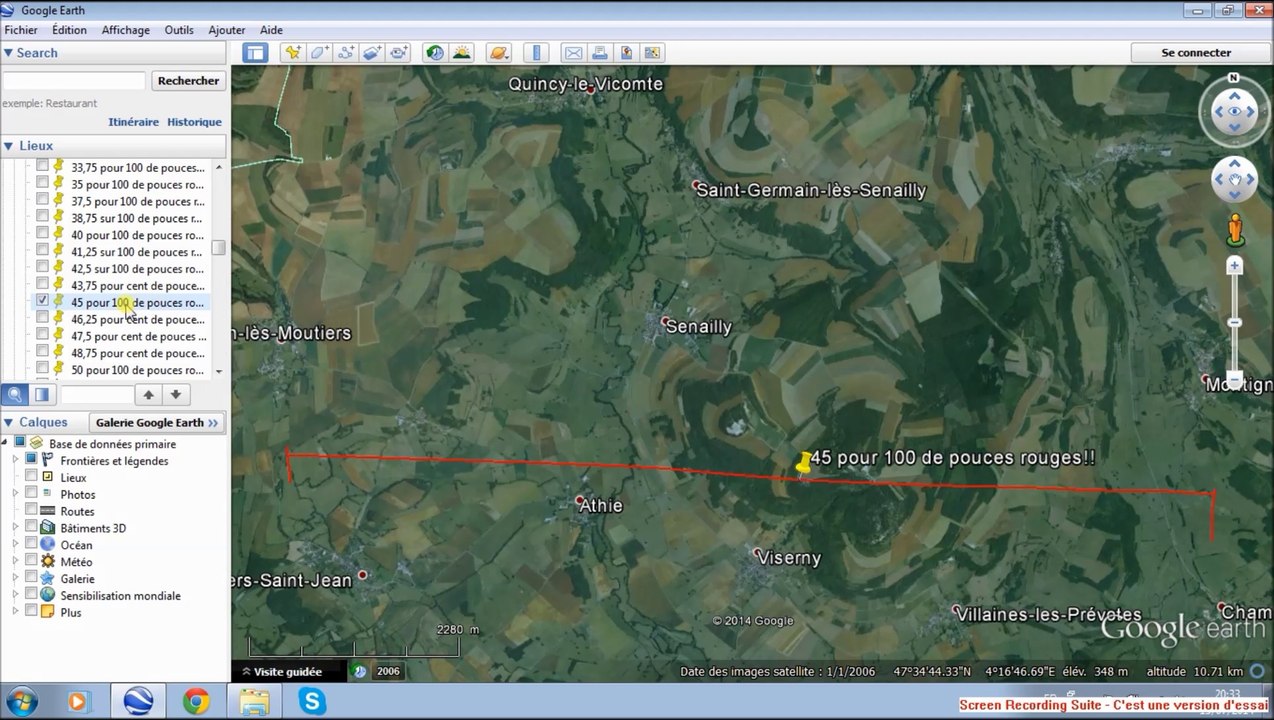Toggle the Frontières et légendes layer checkbox
The image size is (1274, 720).
pos(31,459)
